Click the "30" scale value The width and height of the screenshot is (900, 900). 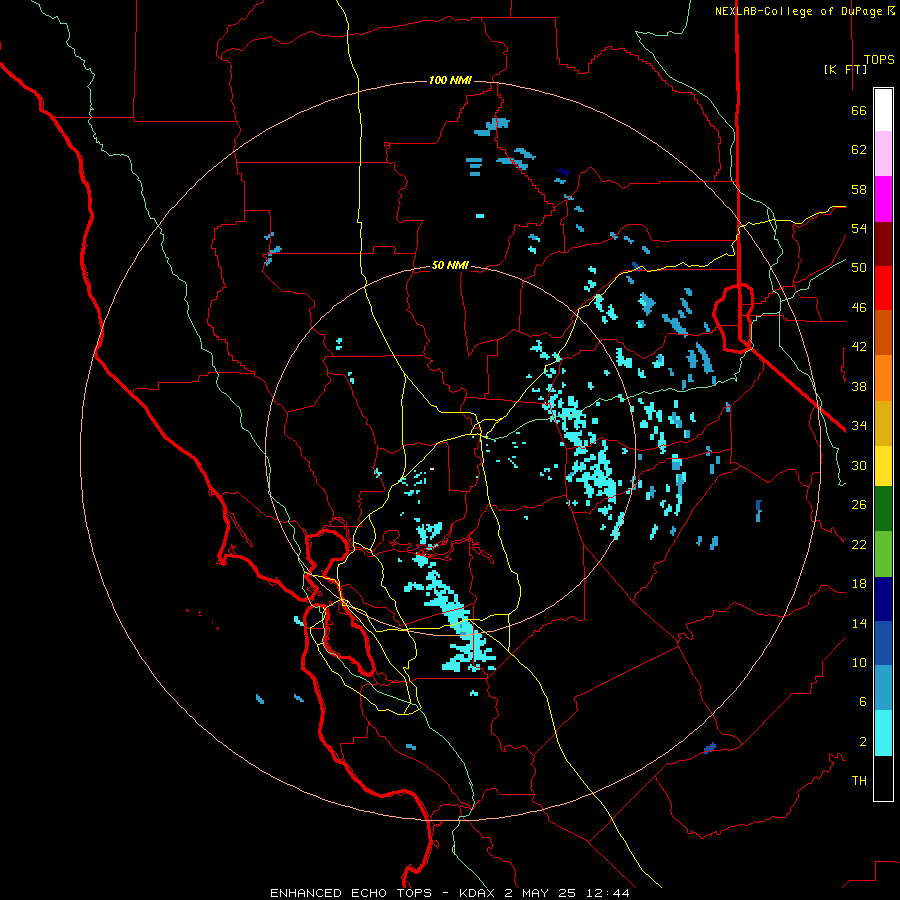click(859, 465)
